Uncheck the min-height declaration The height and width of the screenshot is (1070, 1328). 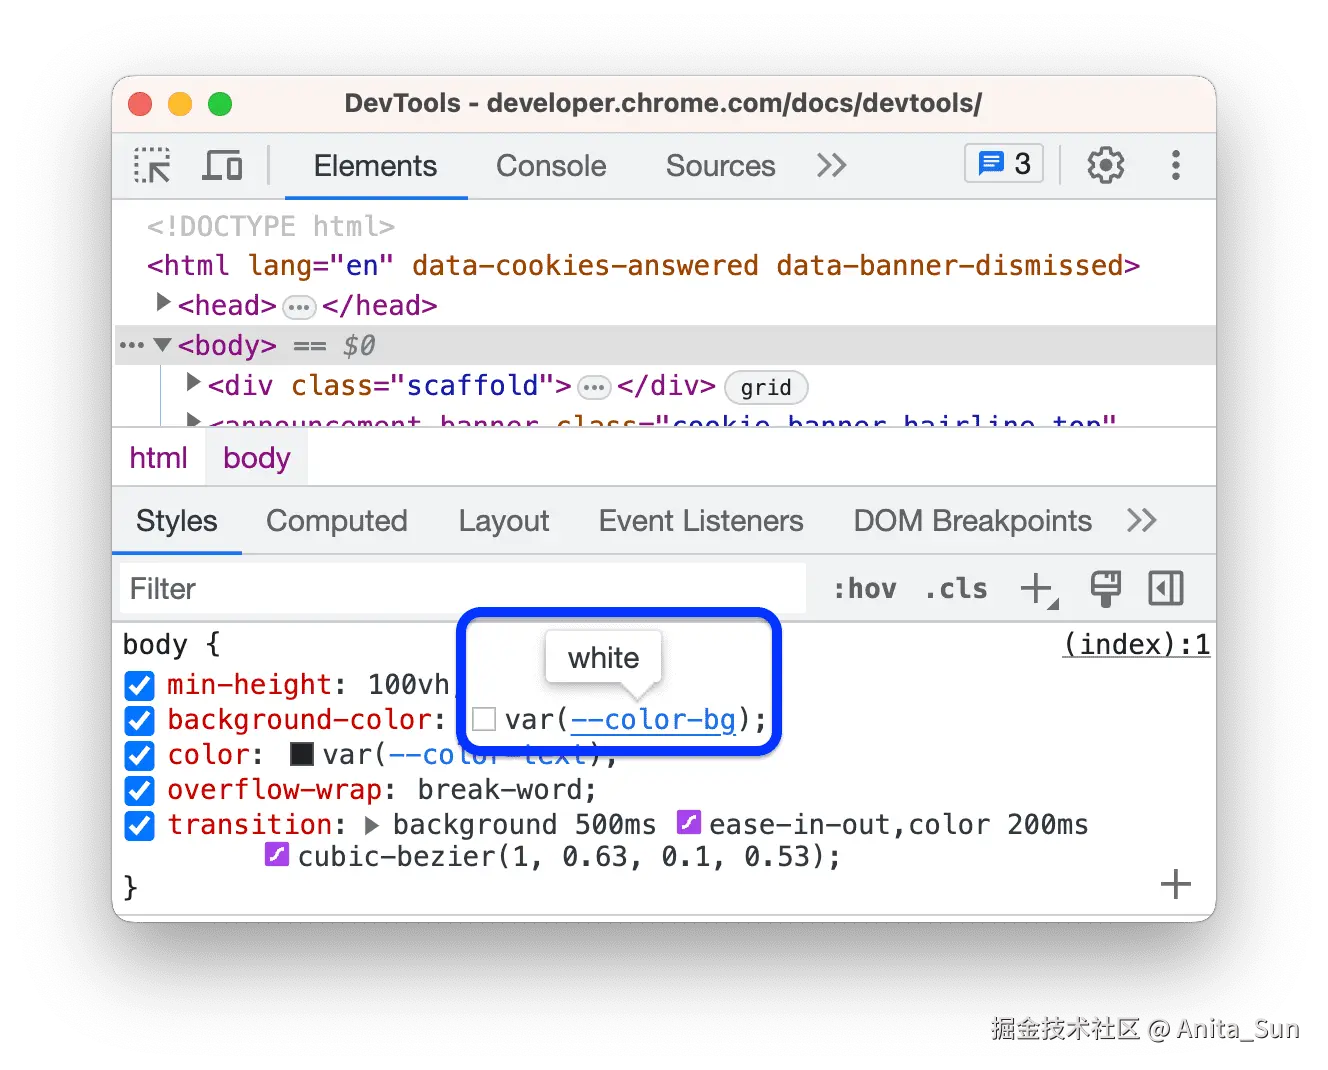tap(140, 686)
